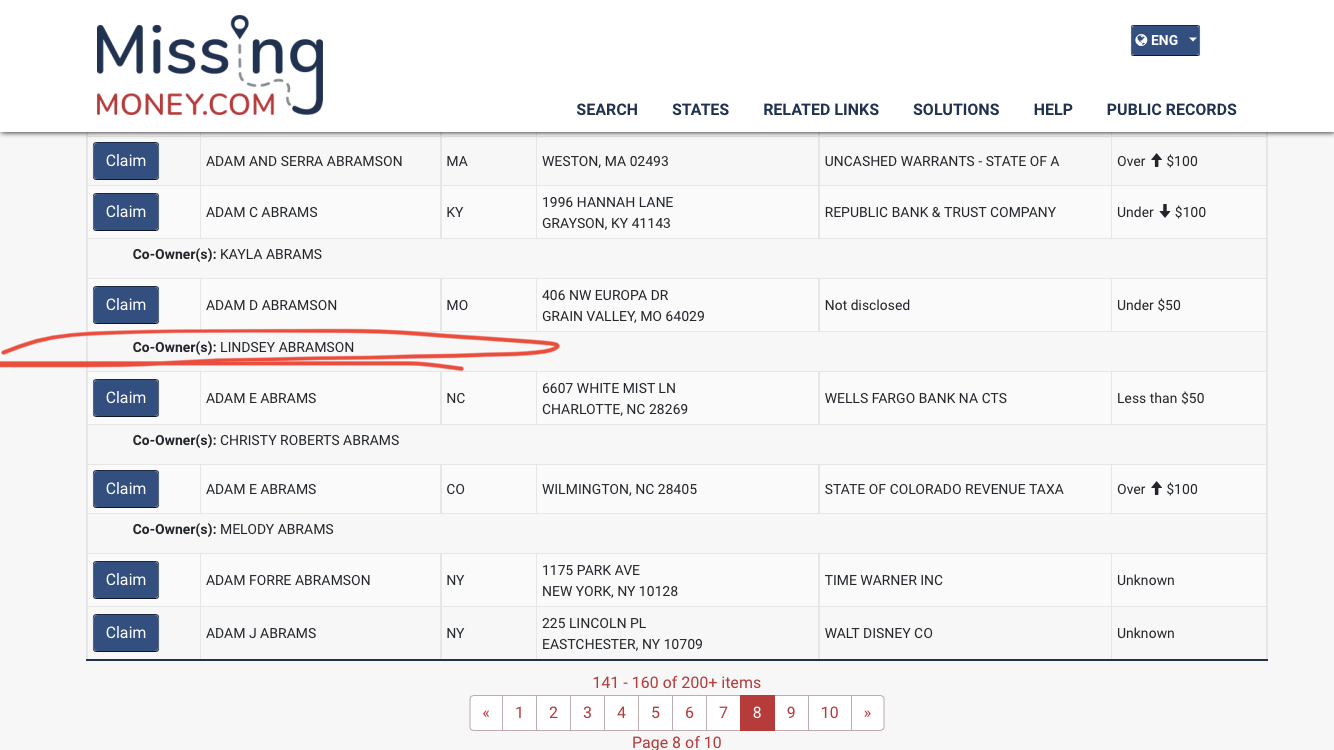This screenshot has width=1334, height=750.
Task: Select the Page 8 of 10 text
Action: (677, 742)
